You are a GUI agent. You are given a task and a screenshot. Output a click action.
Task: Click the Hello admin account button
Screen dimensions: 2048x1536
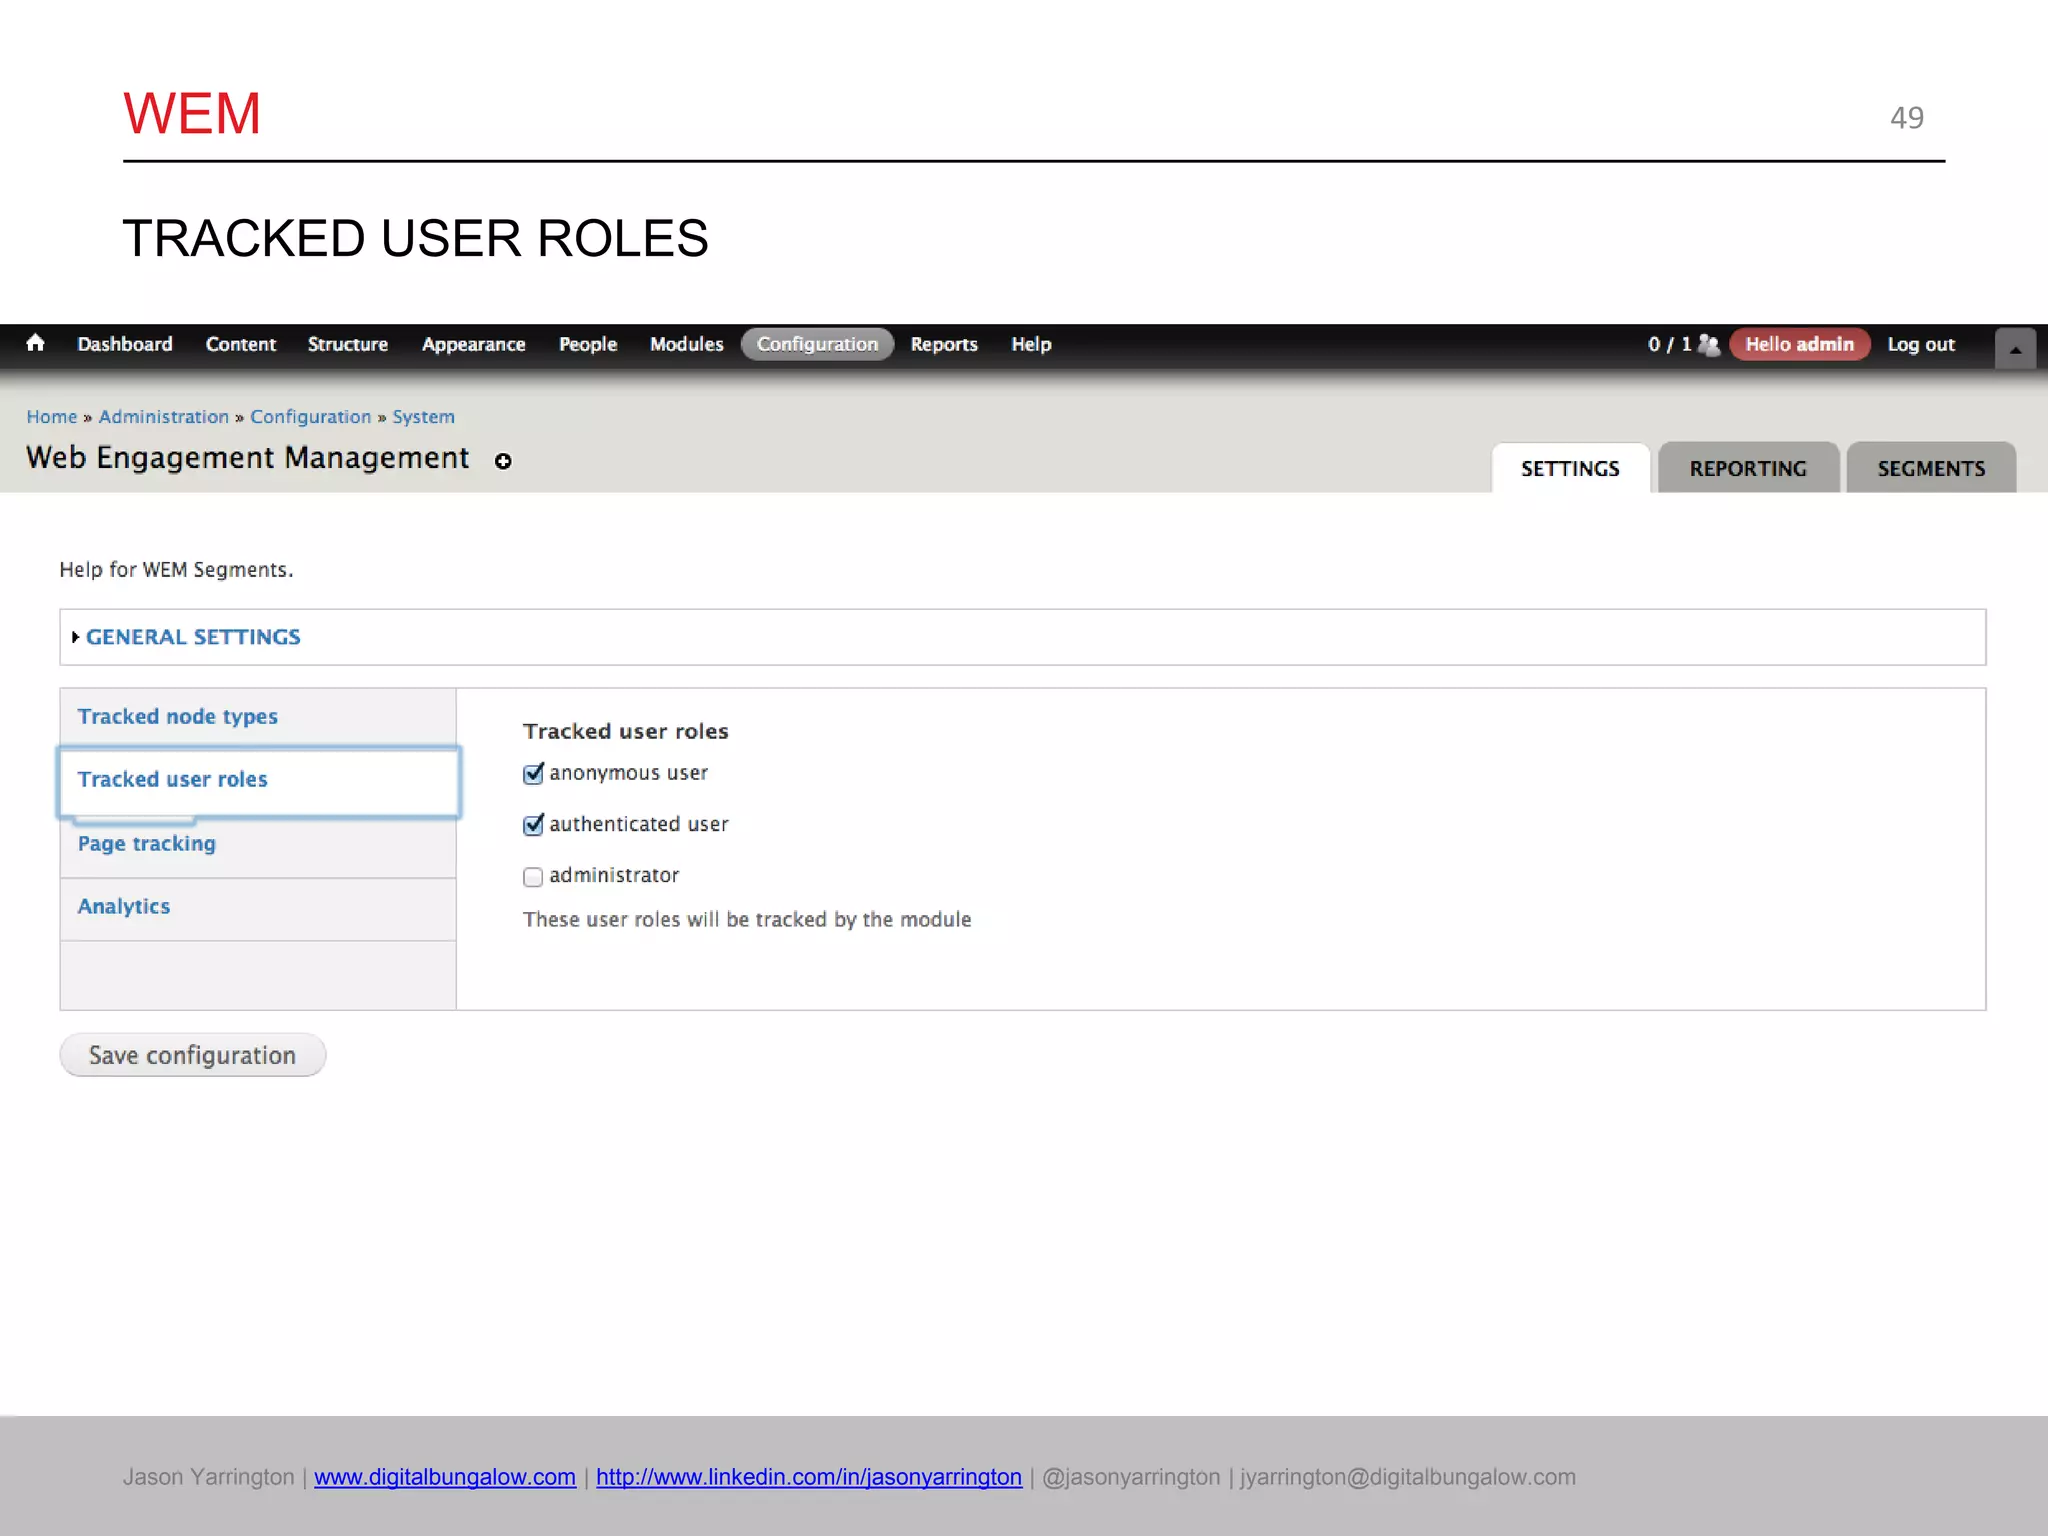point(1798,344)
